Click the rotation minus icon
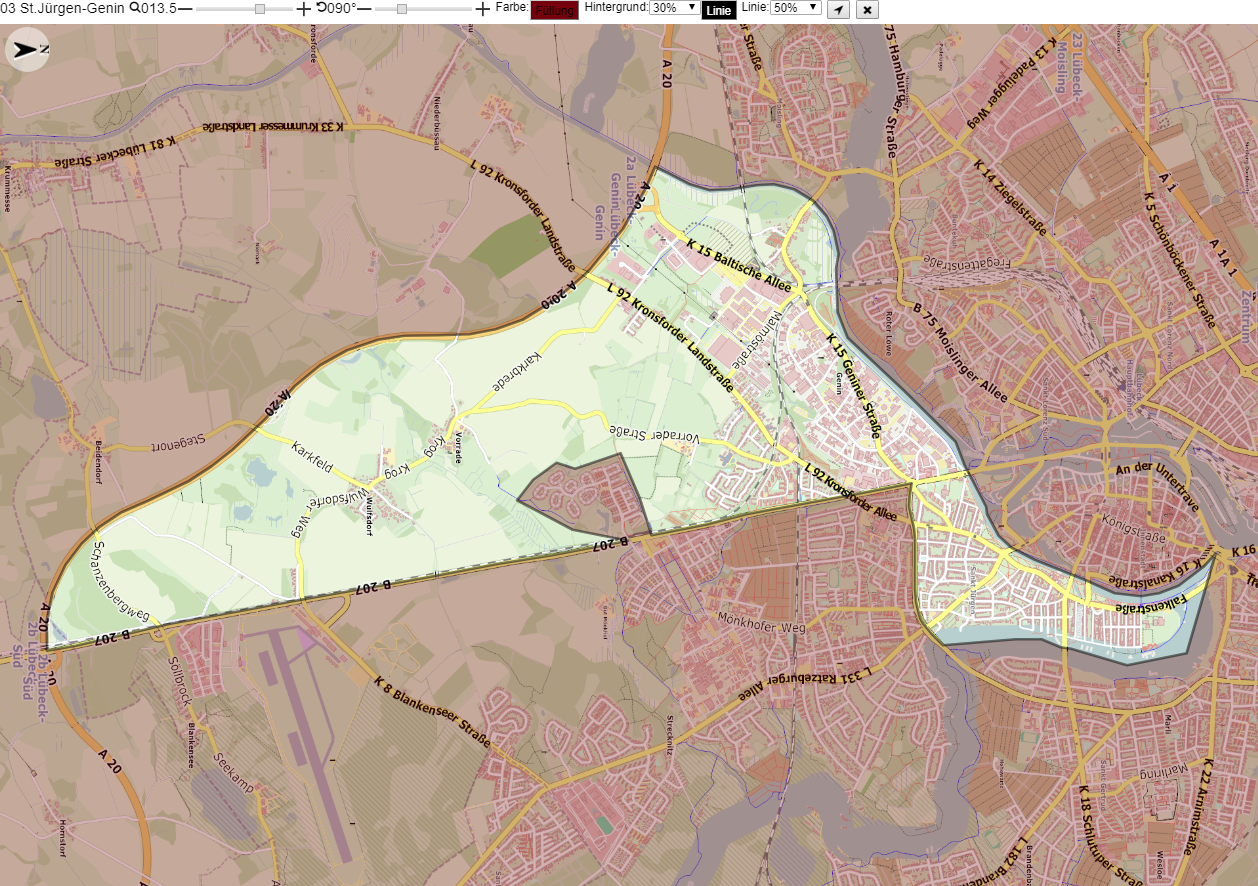Viewport: 1258px width, 886px height. coord(364,8)
